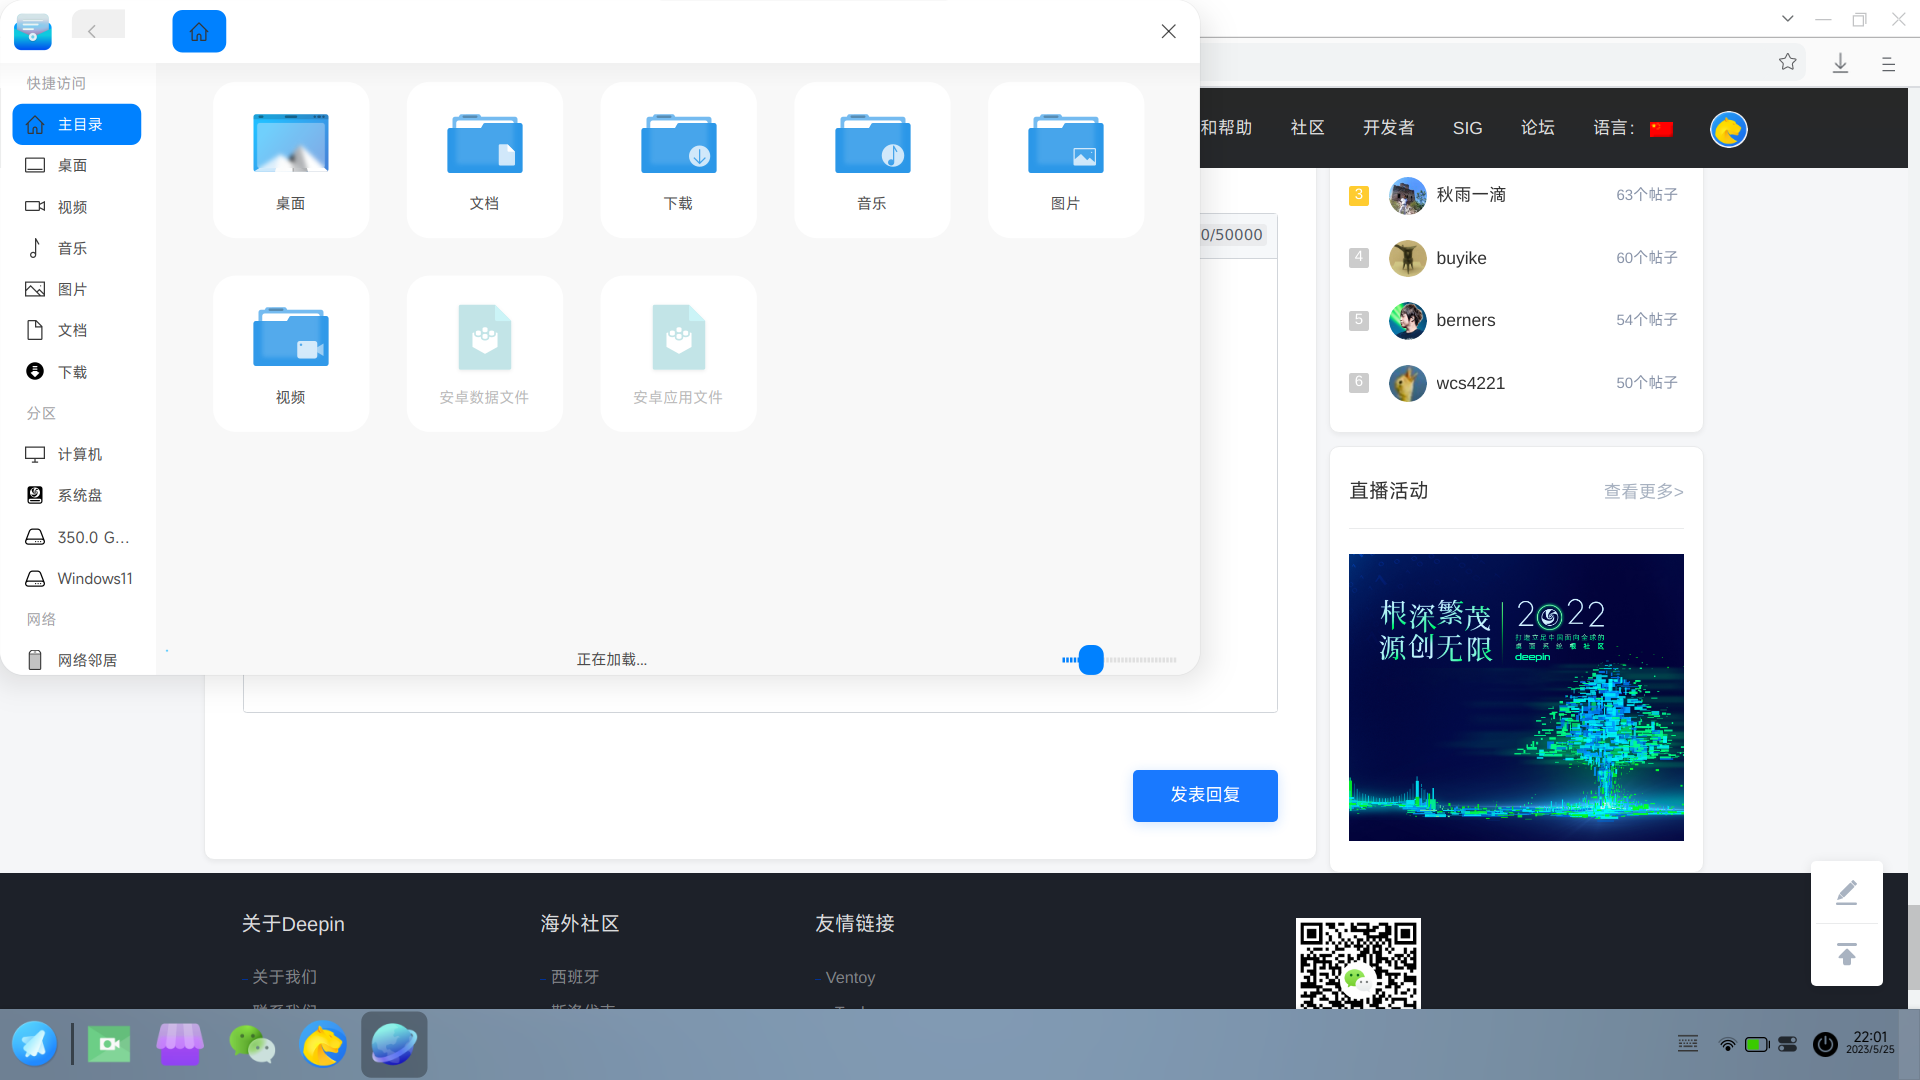This screenshot has height=1080, width=1920.
Task: Click 查看更多 next to 直播活动
Action: (x=1643, y=491)
